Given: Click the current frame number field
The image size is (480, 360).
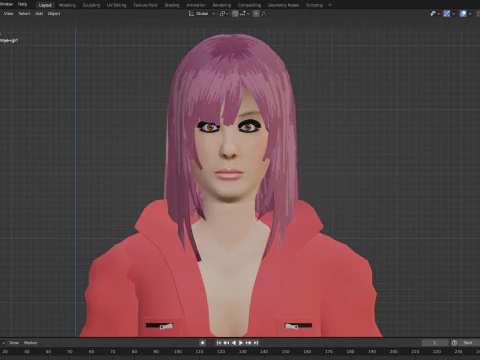Looking at the screenshot, I should click(435, 343).
